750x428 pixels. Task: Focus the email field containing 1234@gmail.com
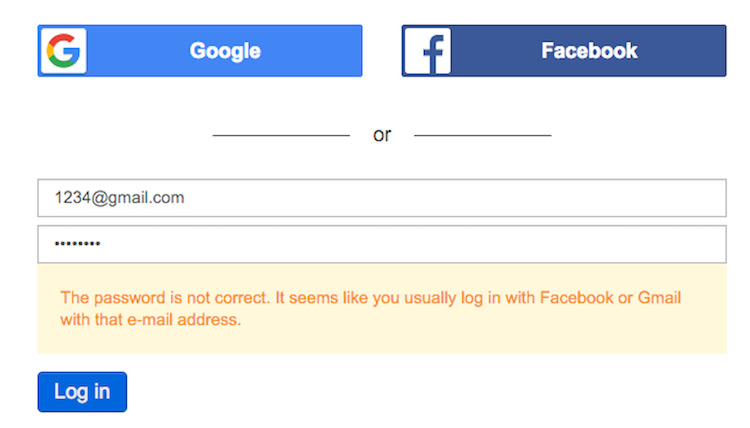381,198
